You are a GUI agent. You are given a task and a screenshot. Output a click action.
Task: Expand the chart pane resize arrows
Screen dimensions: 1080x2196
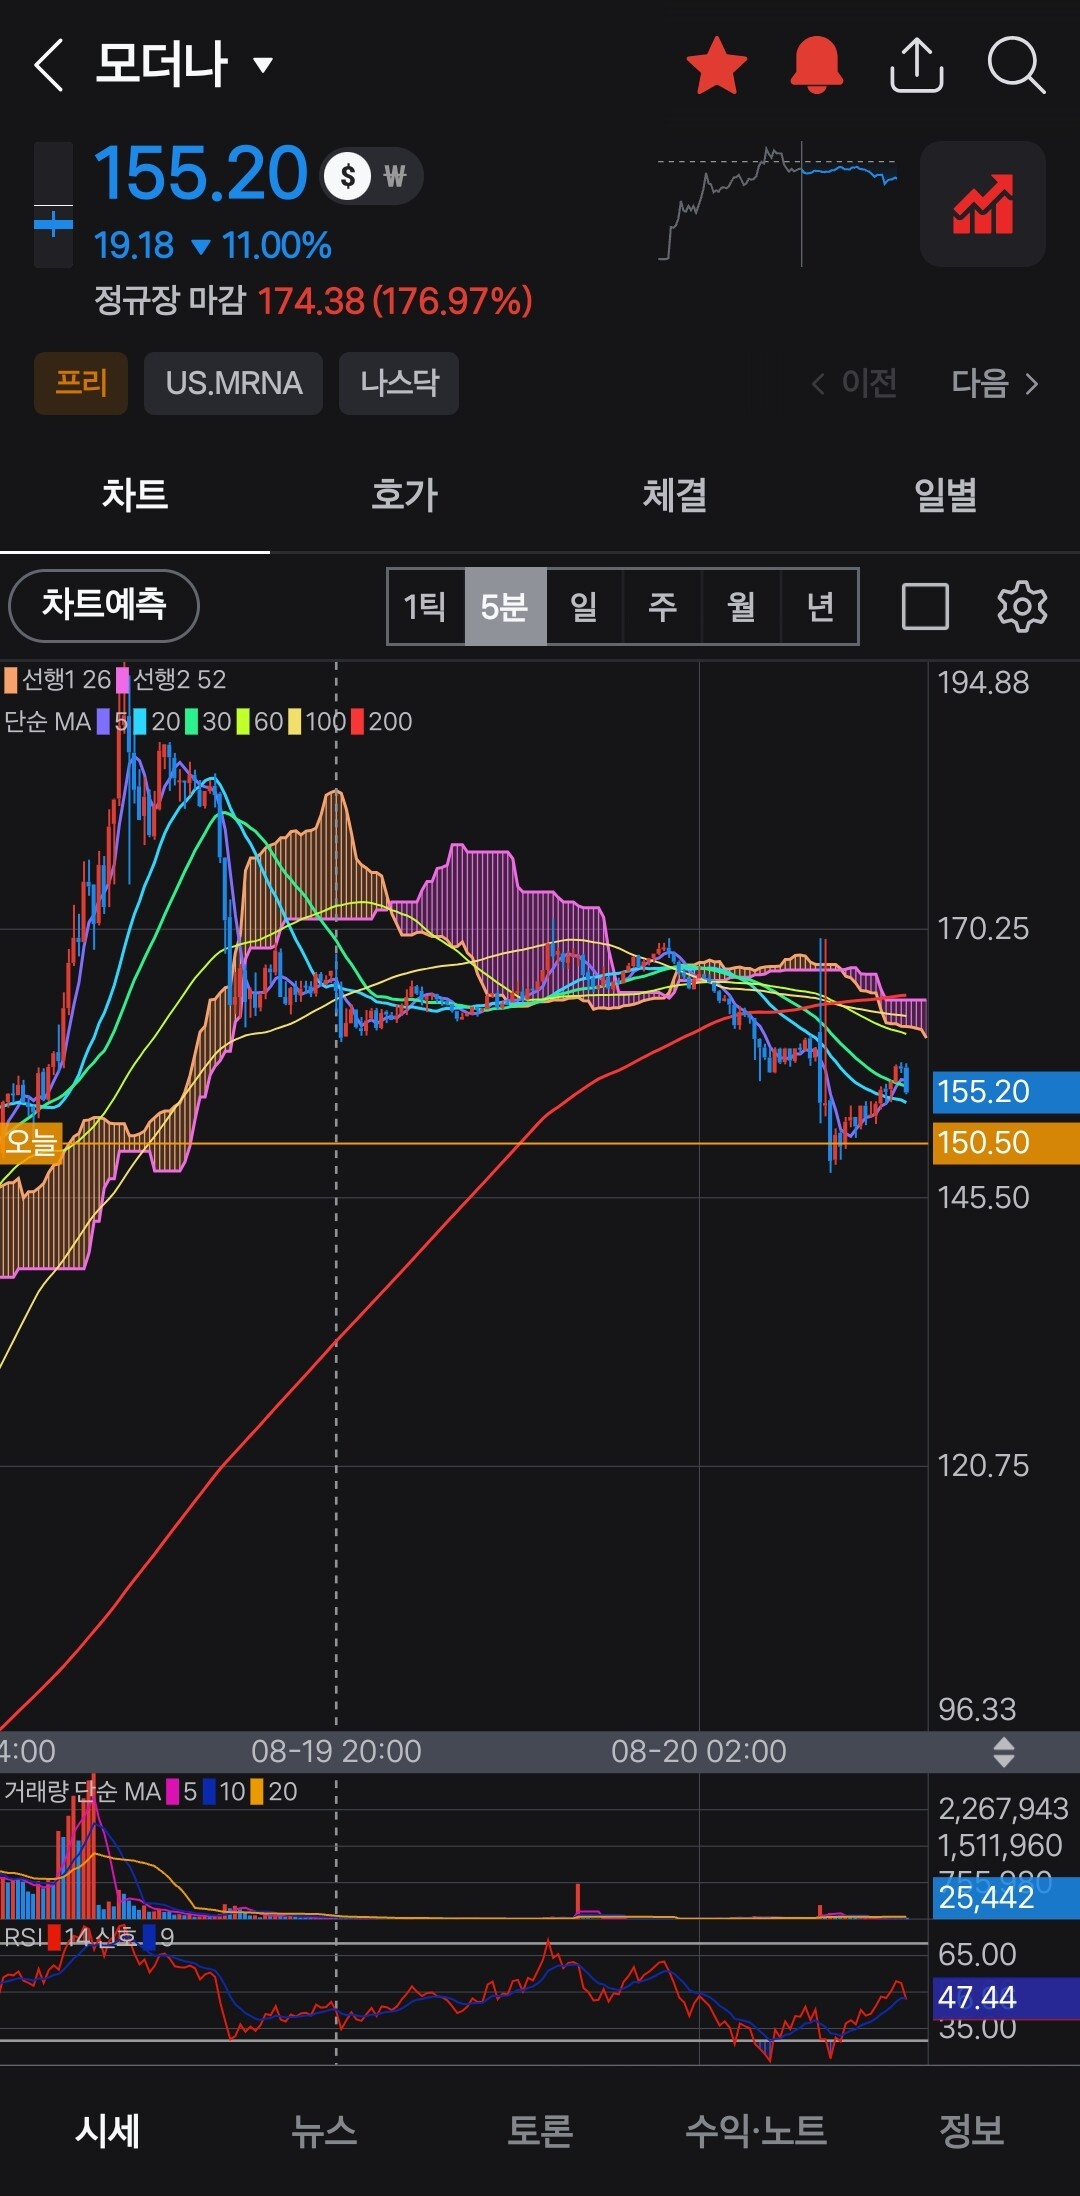point(1003,1752)
